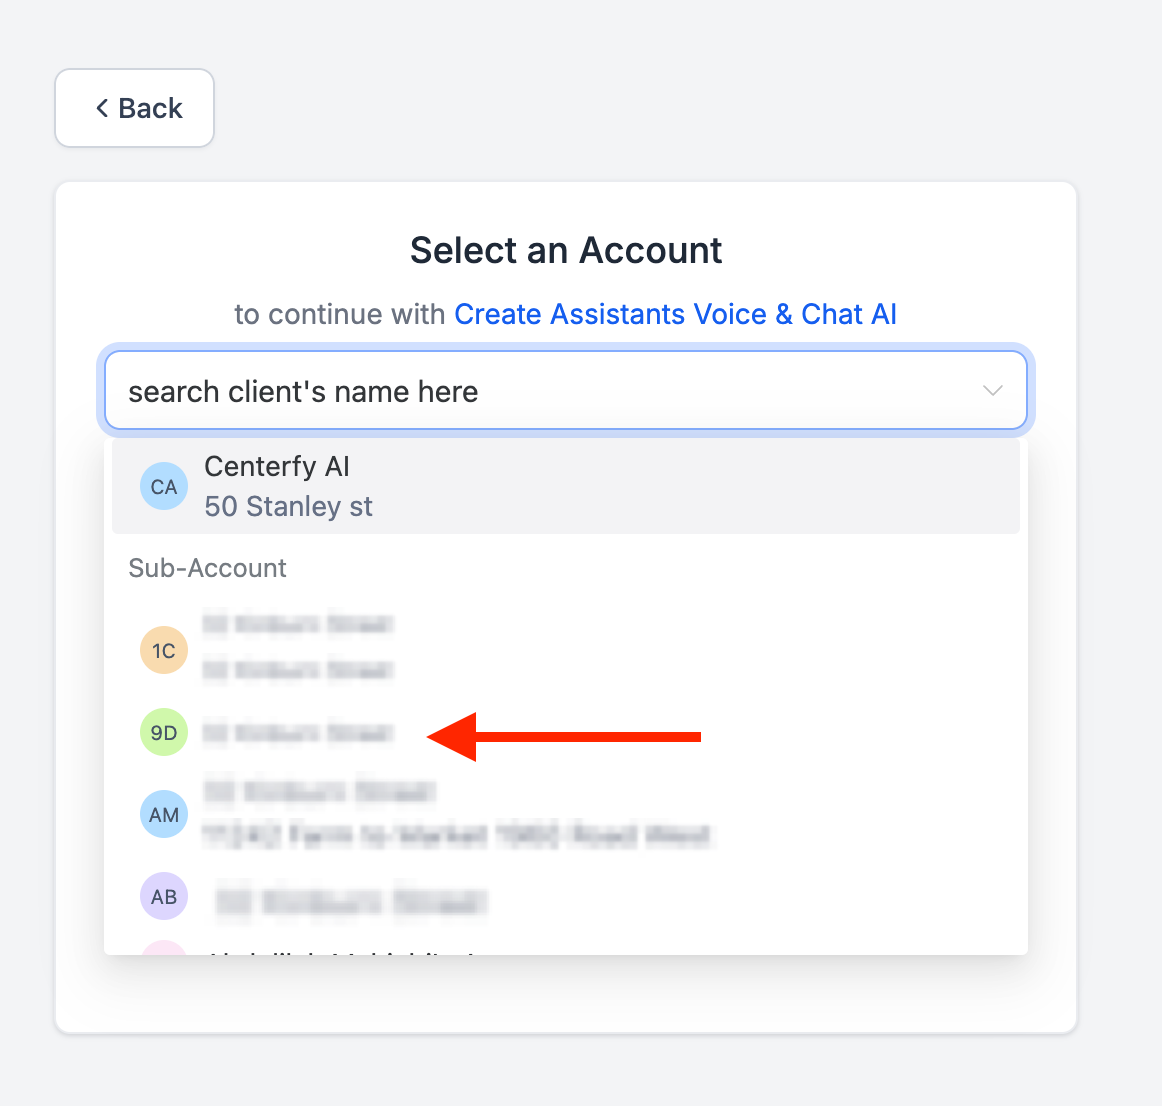The width and height of the screenshot is (1162, 1106).
Task: Click the left chevron icon beside Back
Action: pos(102,108)
